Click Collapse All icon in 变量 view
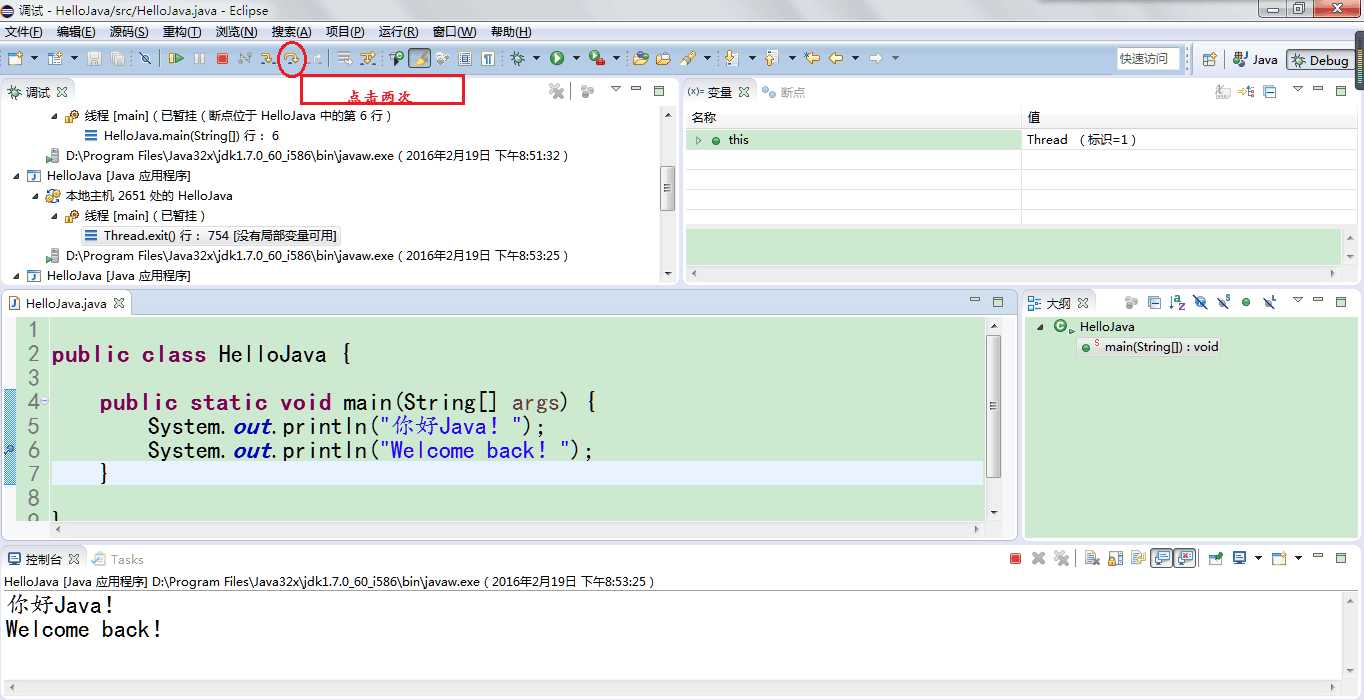Viewport: 1364px width, 700px height. click(1270, 92)
